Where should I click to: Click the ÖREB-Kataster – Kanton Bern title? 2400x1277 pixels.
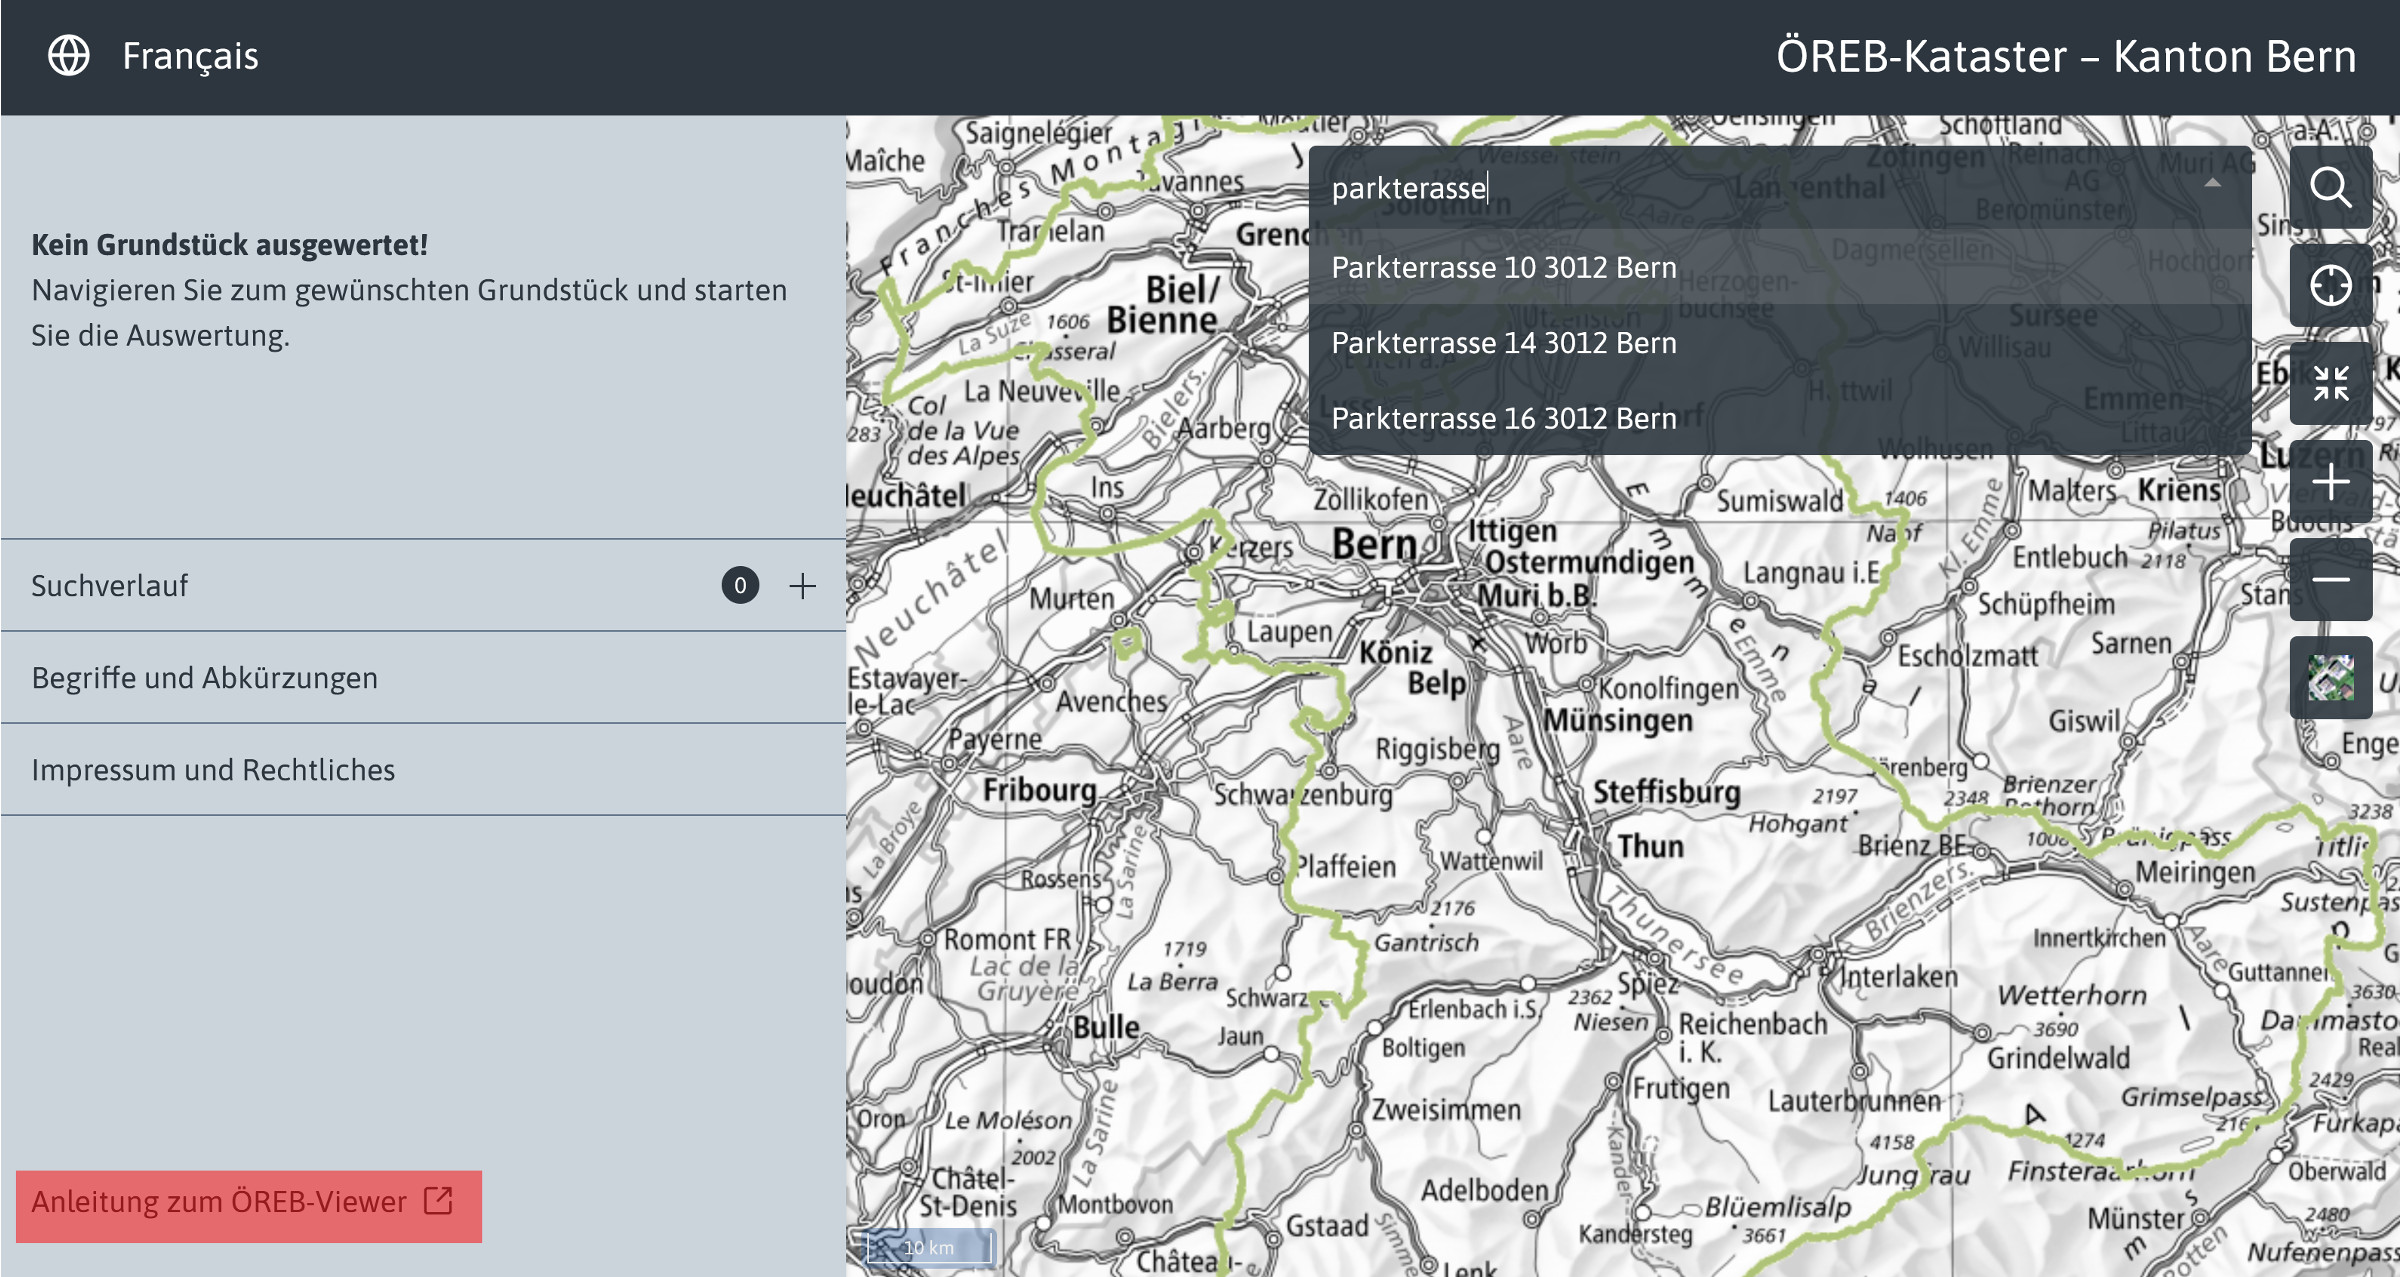(2066, 56)
